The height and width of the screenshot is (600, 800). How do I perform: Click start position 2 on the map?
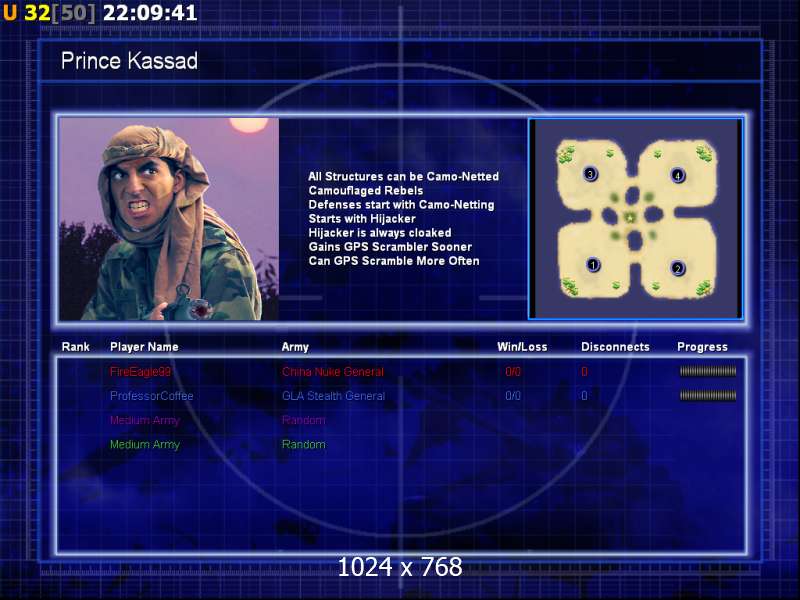pyautogui.click(x=678, y=268)
